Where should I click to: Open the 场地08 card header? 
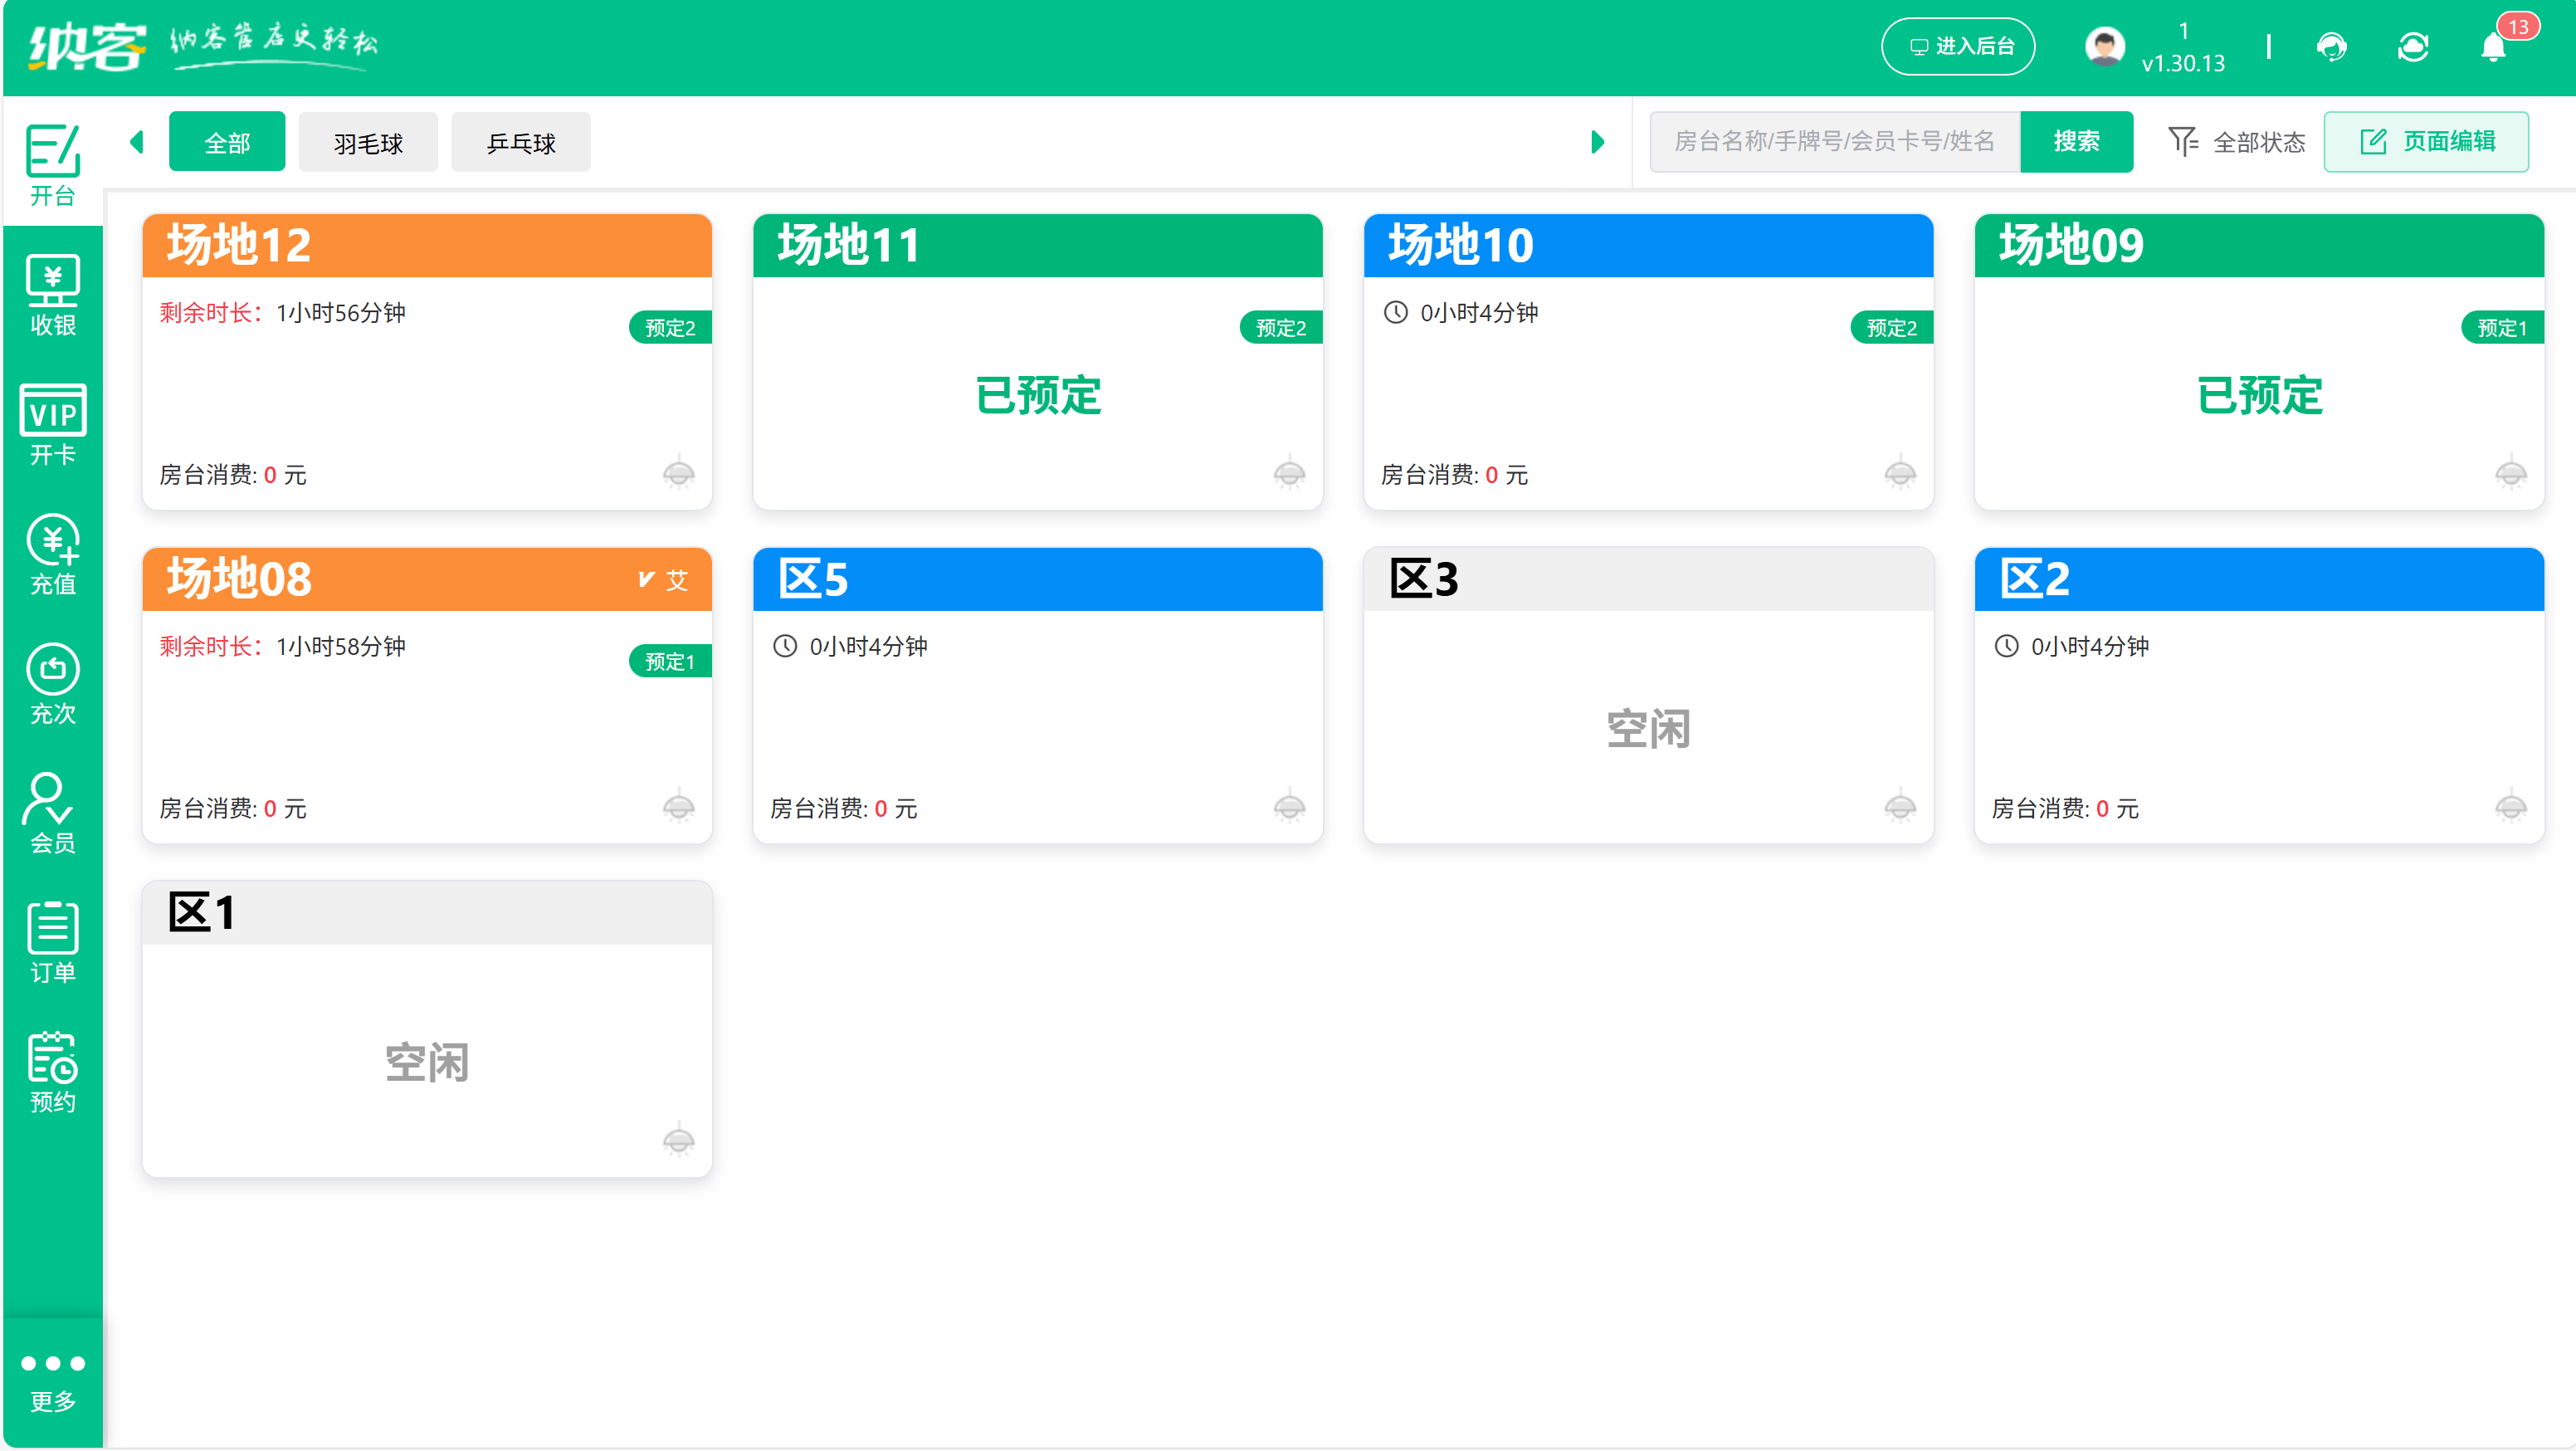427,579
